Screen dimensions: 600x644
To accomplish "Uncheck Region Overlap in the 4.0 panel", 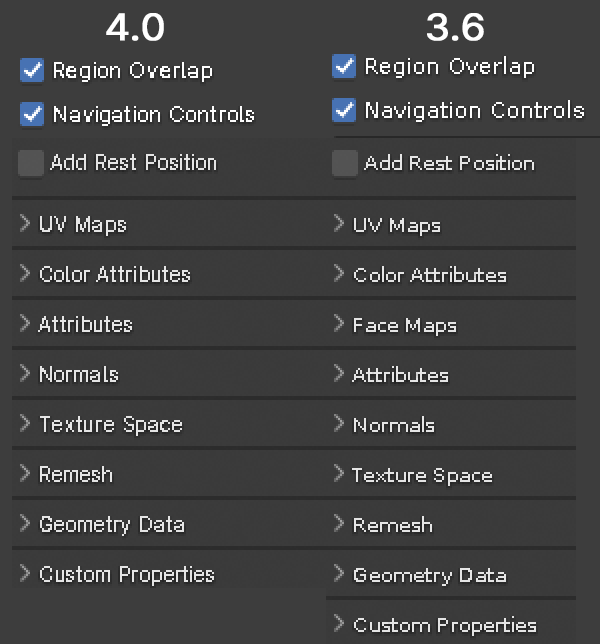I will pos(32,70).
